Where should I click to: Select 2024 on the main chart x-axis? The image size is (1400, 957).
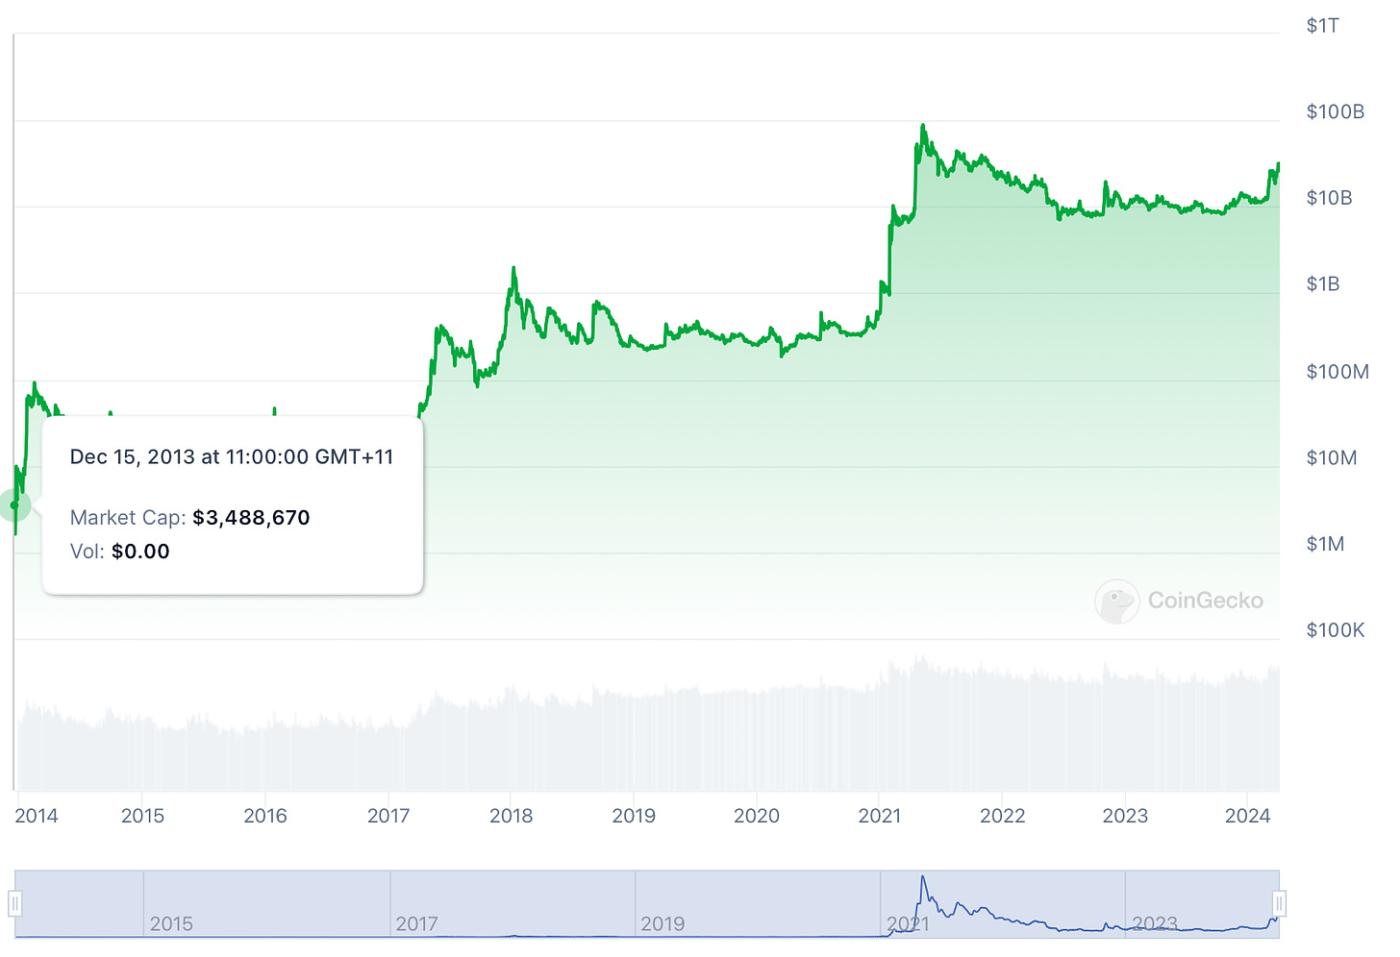[x=1248, y=816]
